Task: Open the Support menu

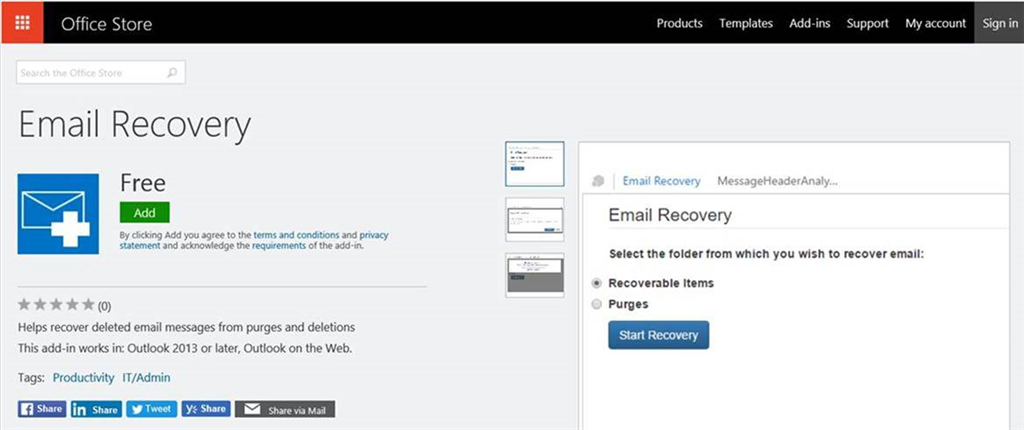Action: click(867, 24)
